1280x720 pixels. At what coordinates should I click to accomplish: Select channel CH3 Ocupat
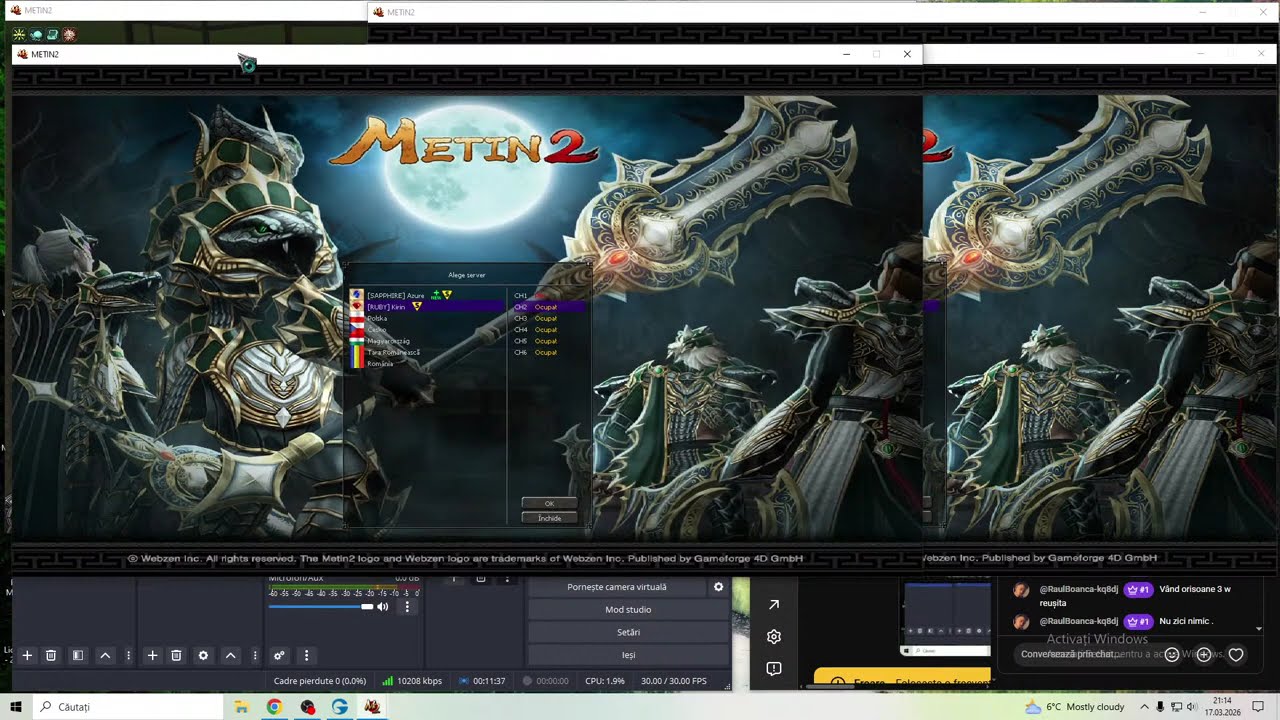tap(548, 318)
